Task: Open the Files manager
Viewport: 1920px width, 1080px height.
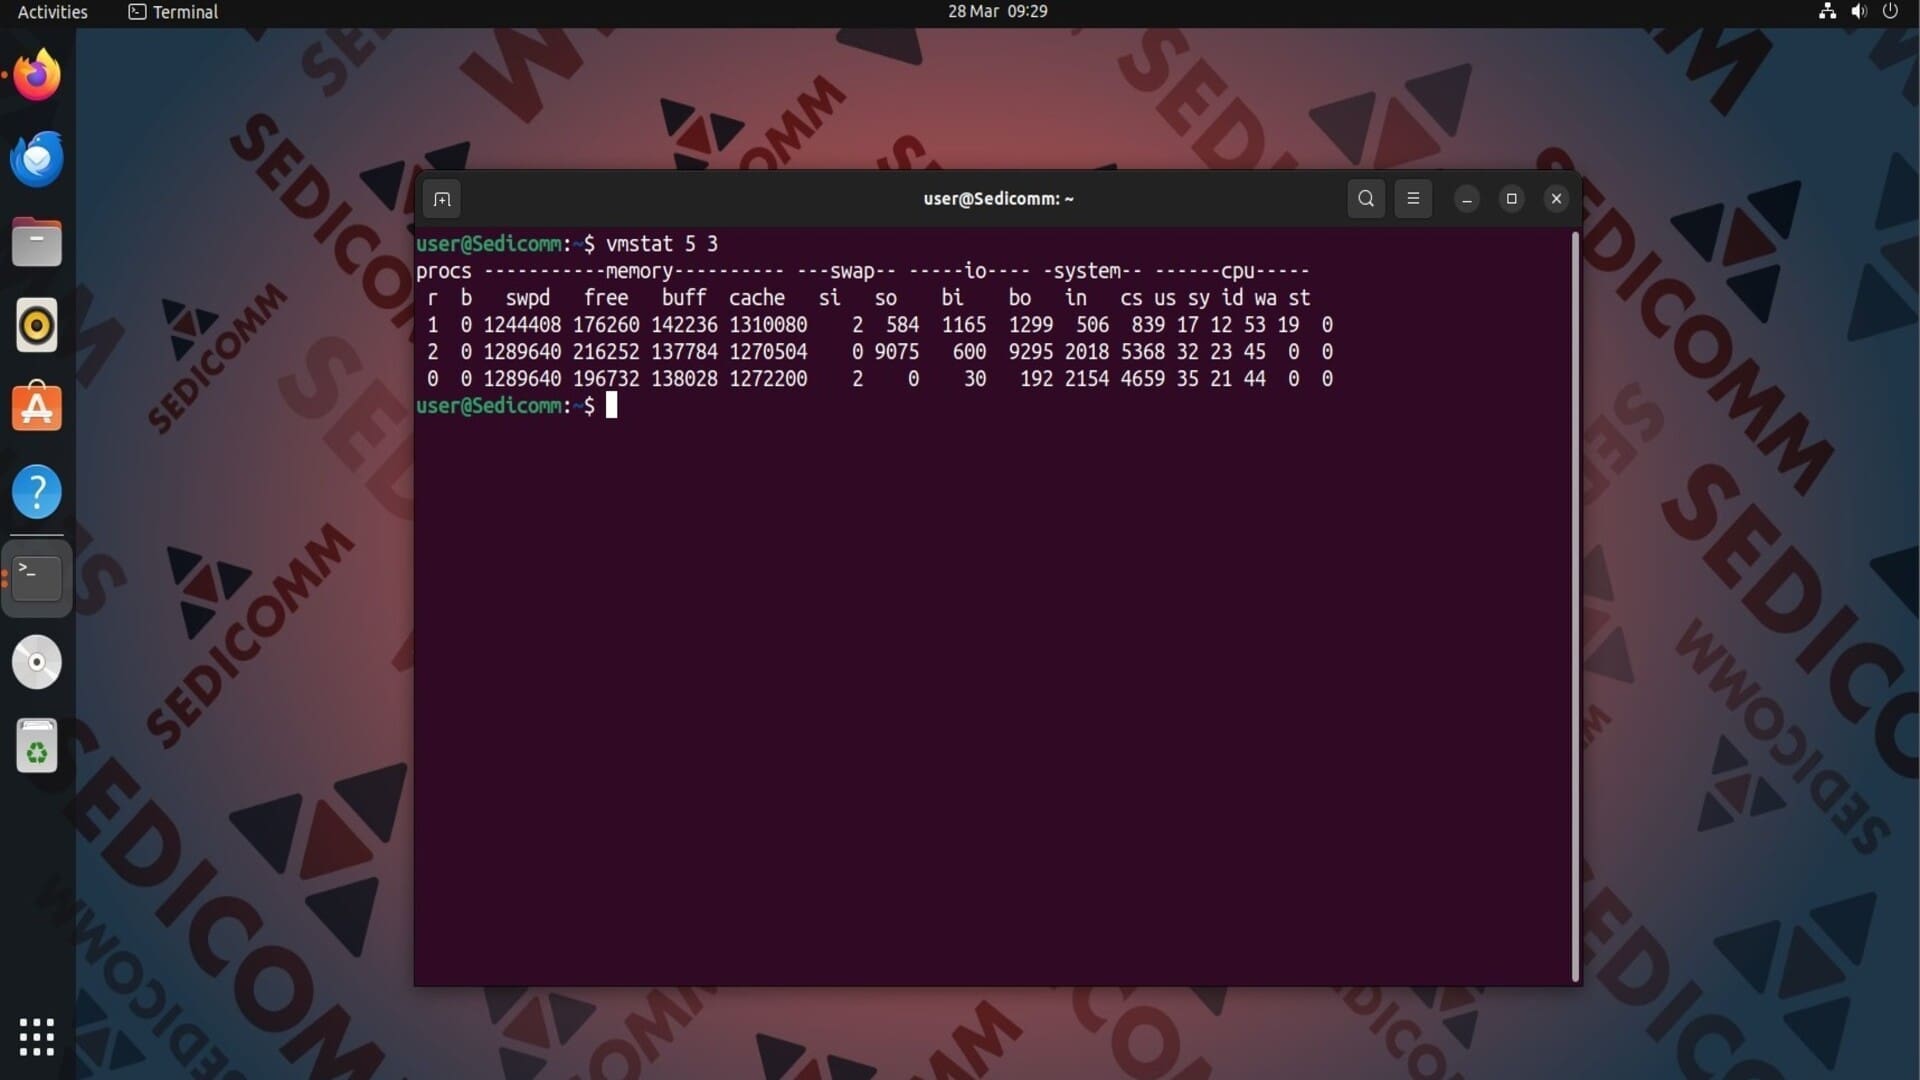Action: (37, 242)
